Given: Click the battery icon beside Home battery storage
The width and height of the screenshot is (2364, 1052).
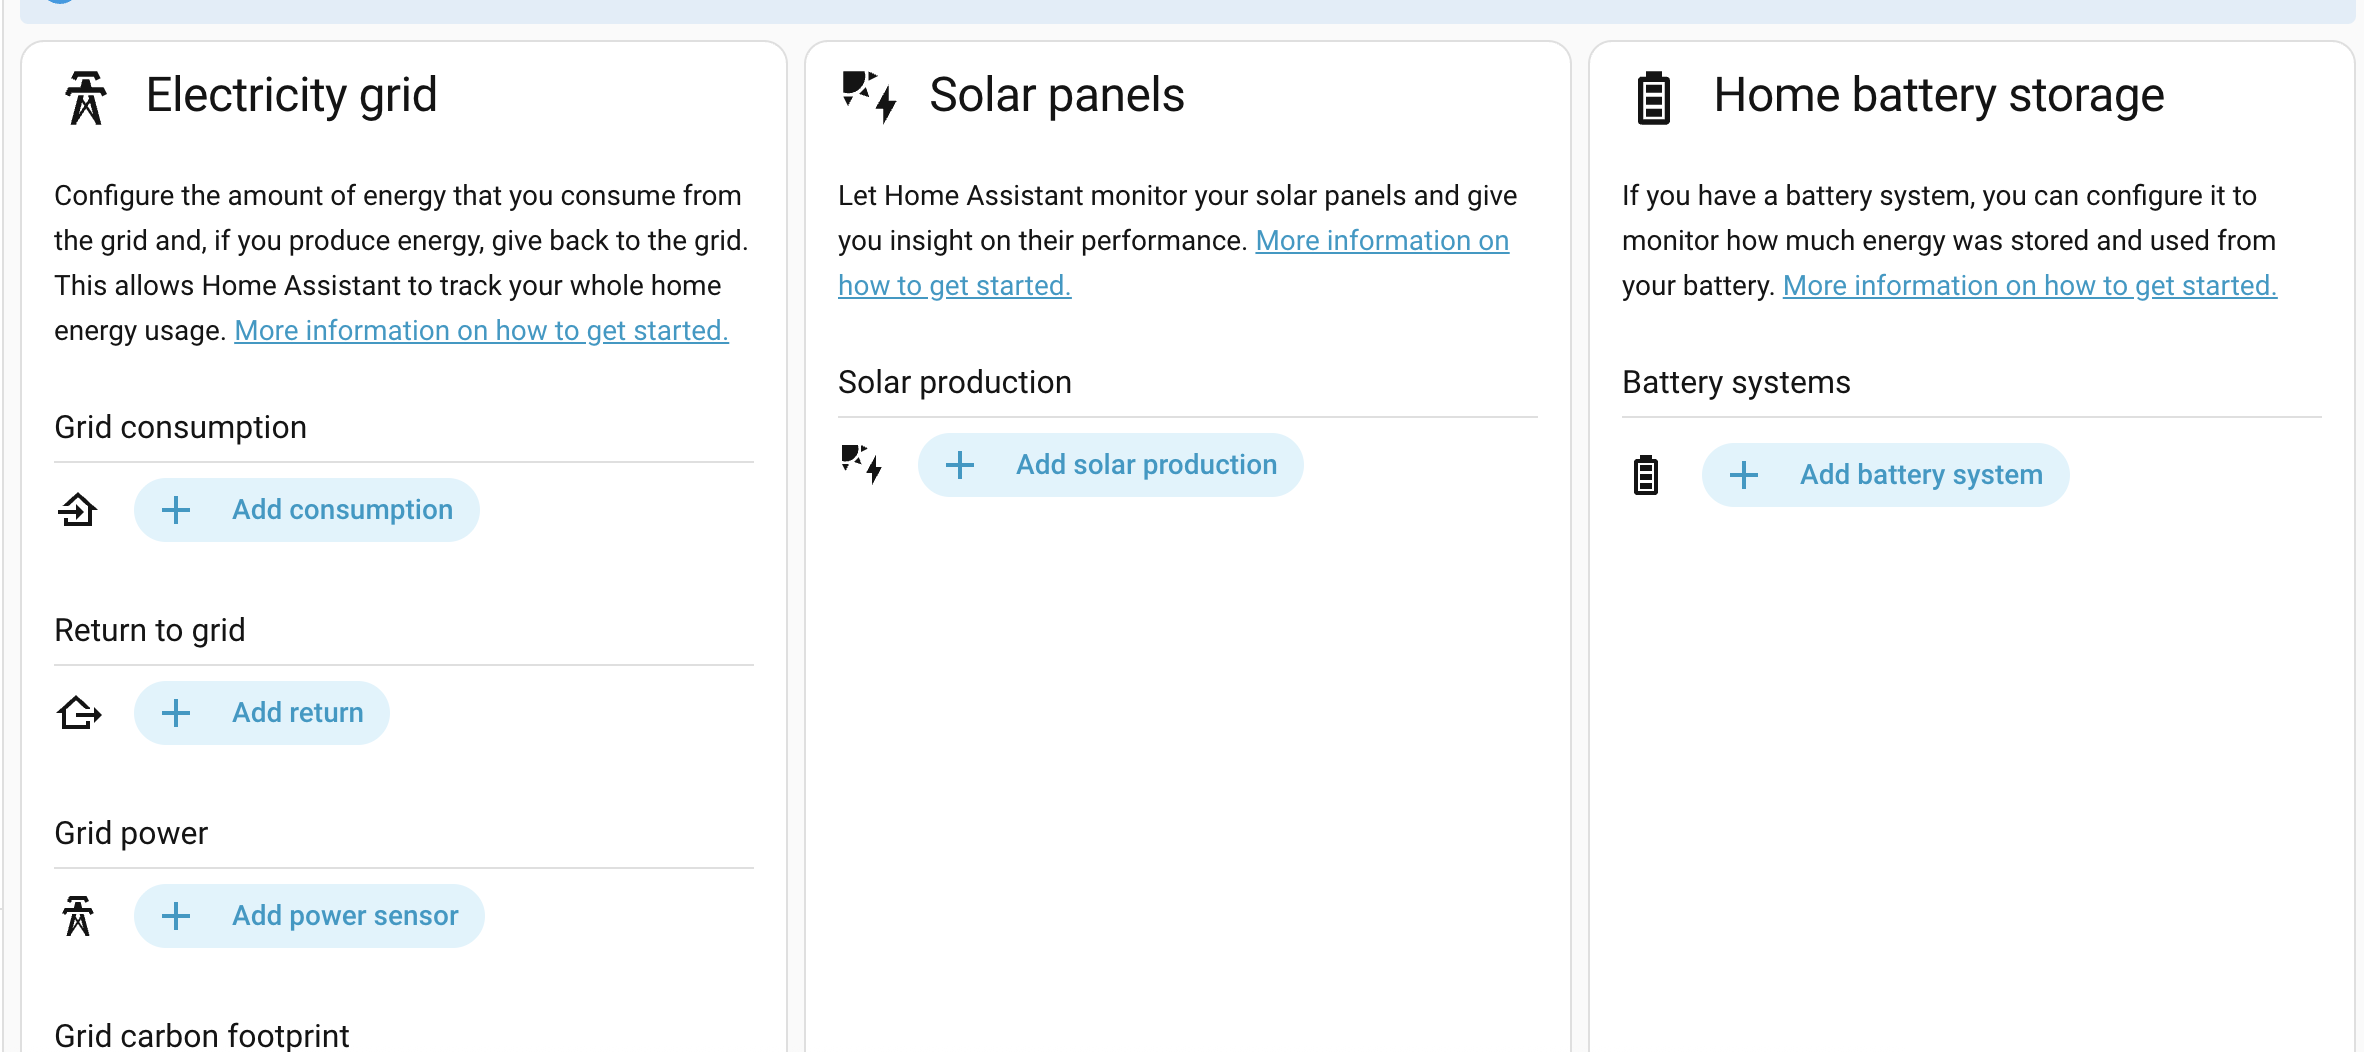Looking at the screenshot, I should point(1653,98).
